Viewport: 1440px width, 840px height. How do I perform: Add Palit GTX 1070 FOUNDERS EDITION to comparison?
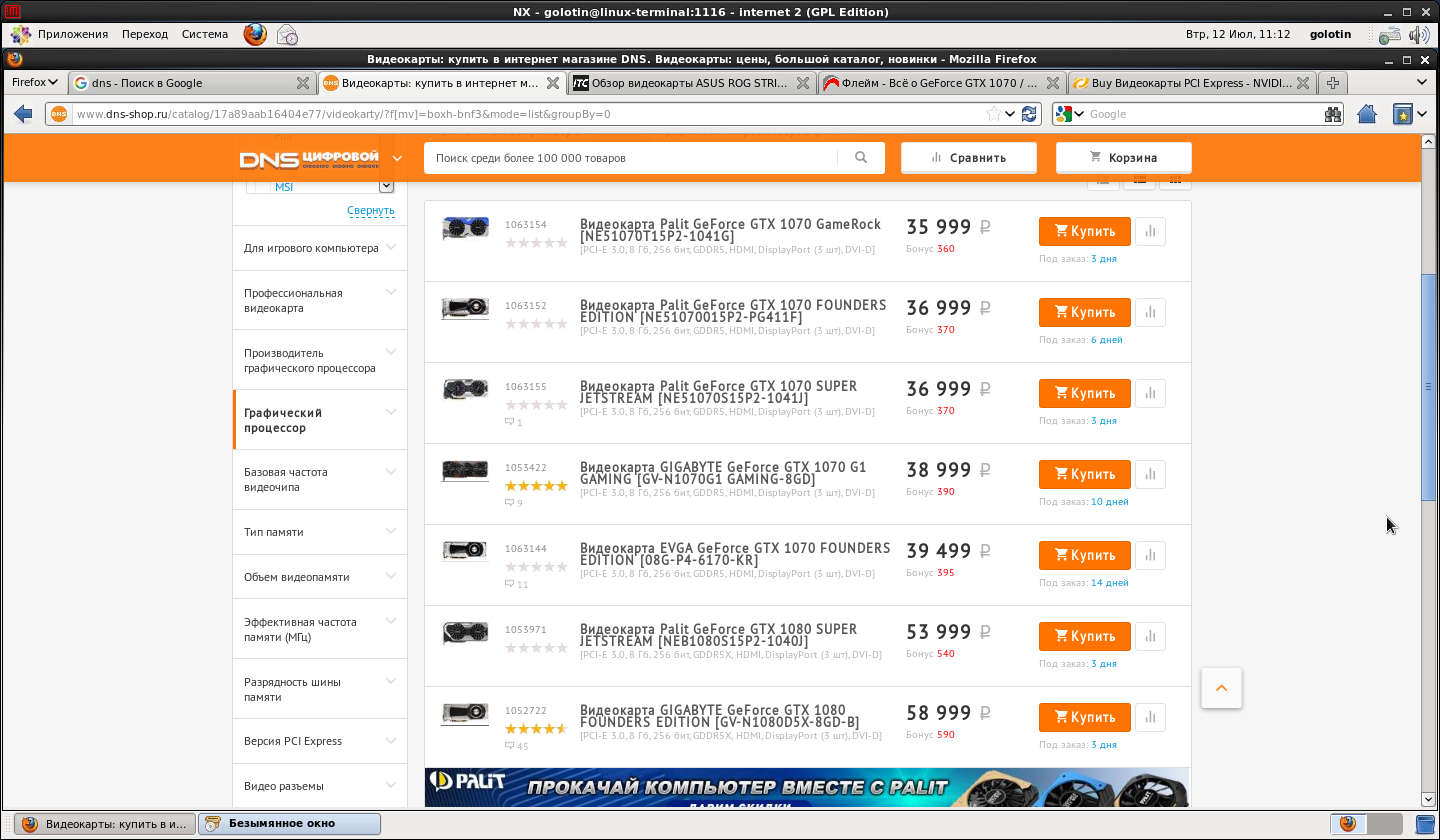click(x=1150, y=312)
